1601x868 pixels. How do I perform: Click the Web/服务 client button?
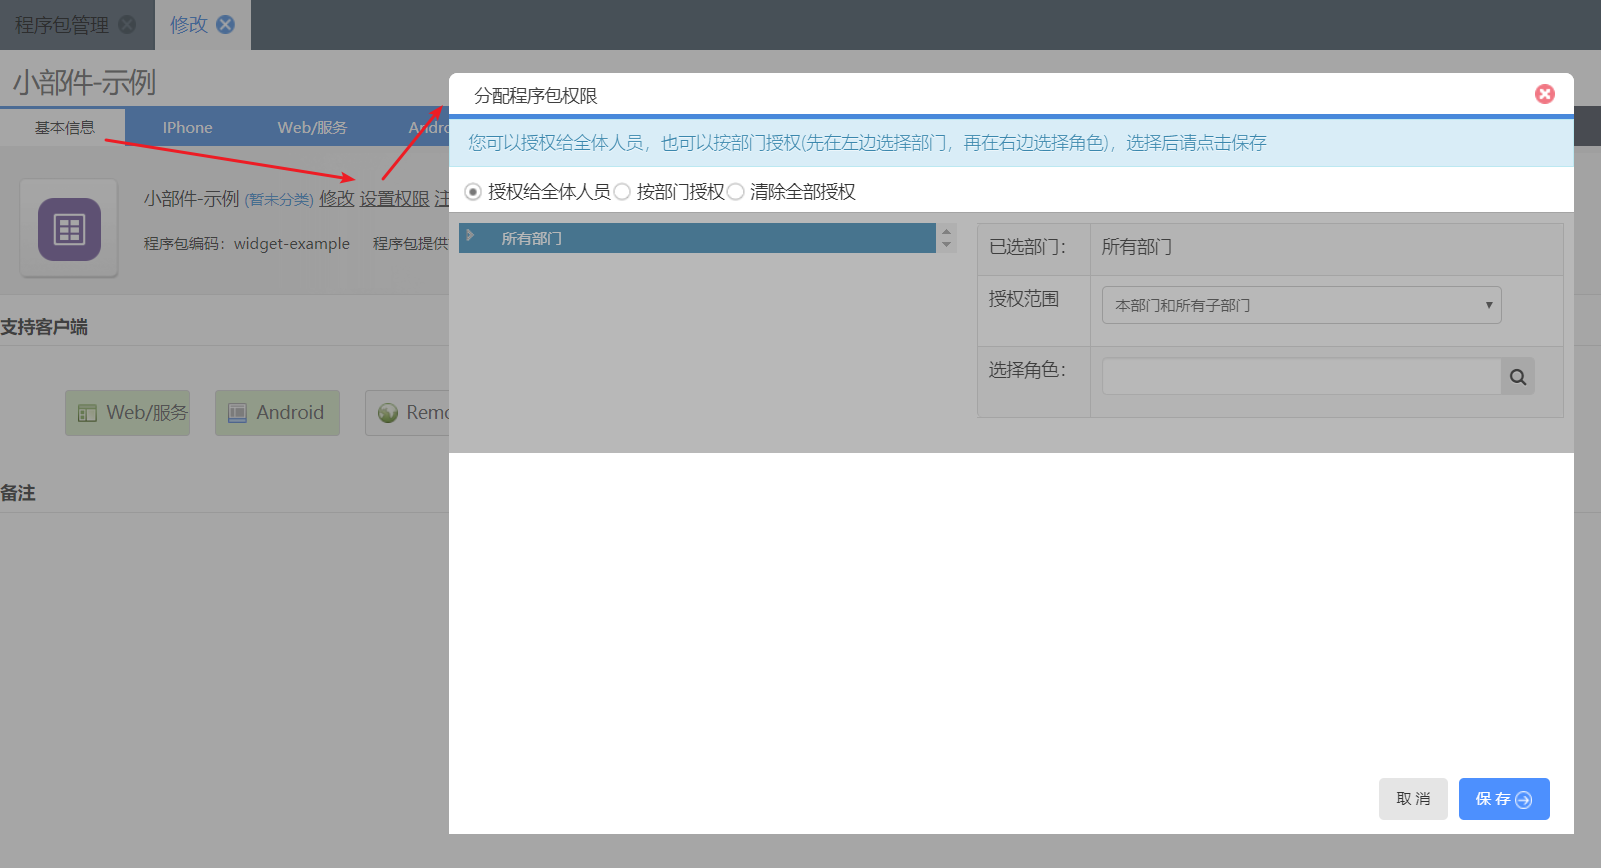[128, 413]
